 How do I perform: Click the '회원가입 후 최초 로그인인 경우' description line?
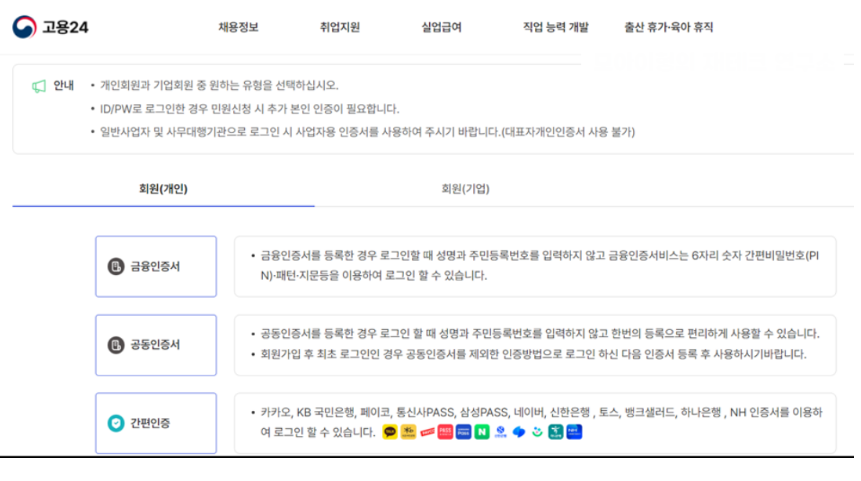533,354
